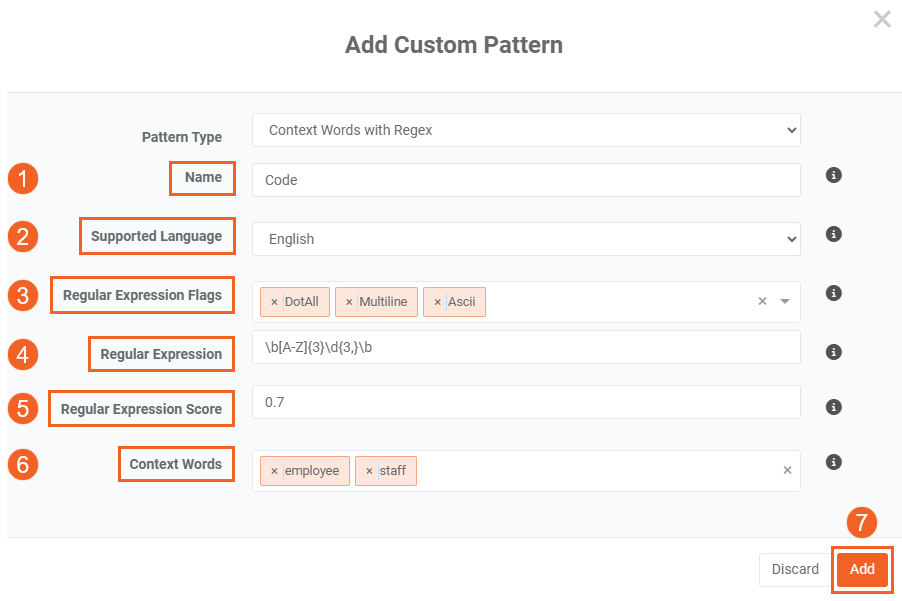Screen dimensions: 902x601
Task: Click info icon for Regular Expression Score
Action: tap(833, 407)
